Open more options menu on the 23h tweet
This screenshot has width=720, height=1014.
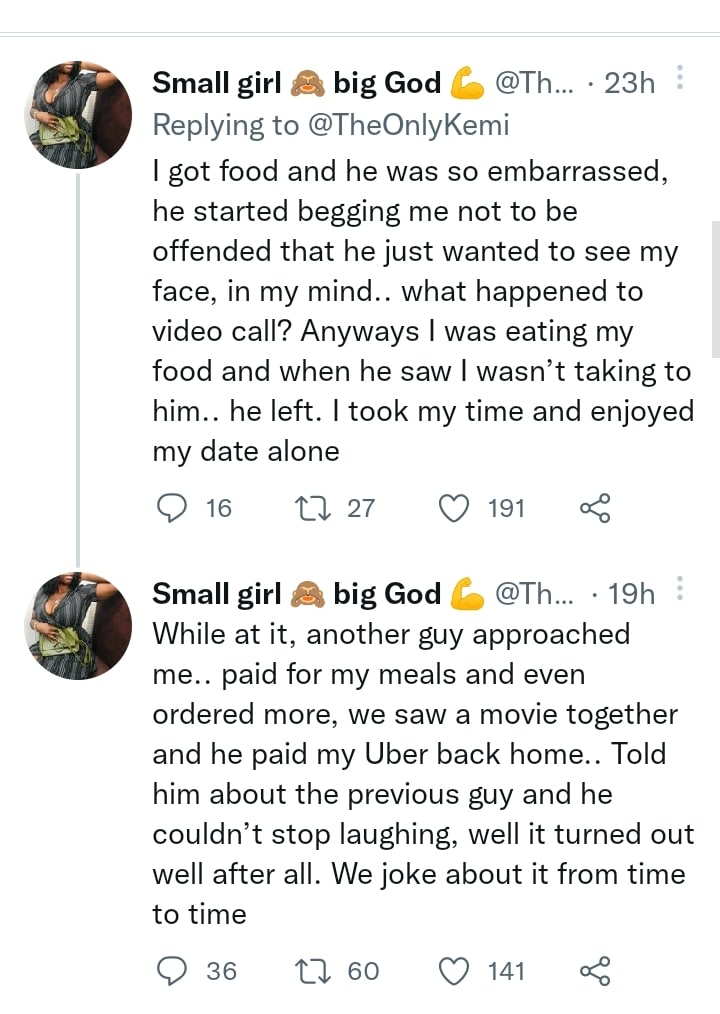click(680, 80)
